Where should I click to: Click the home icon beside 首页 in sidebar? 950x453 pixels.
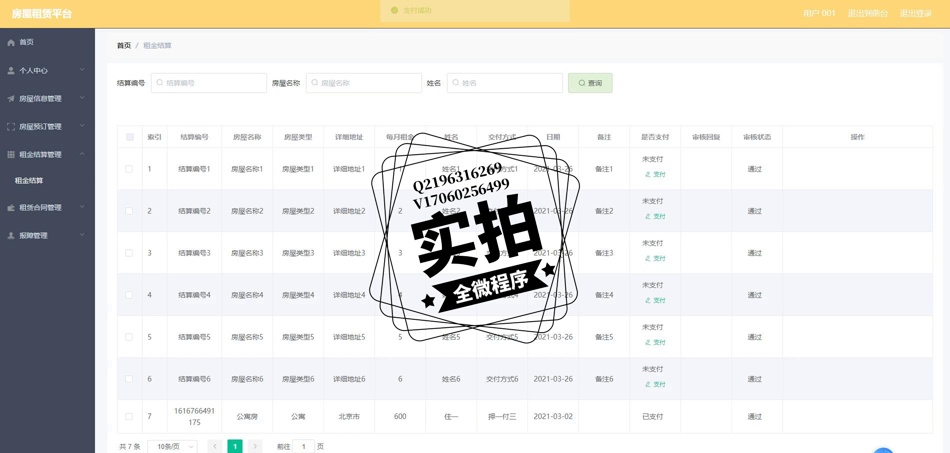tap(11, 43)
